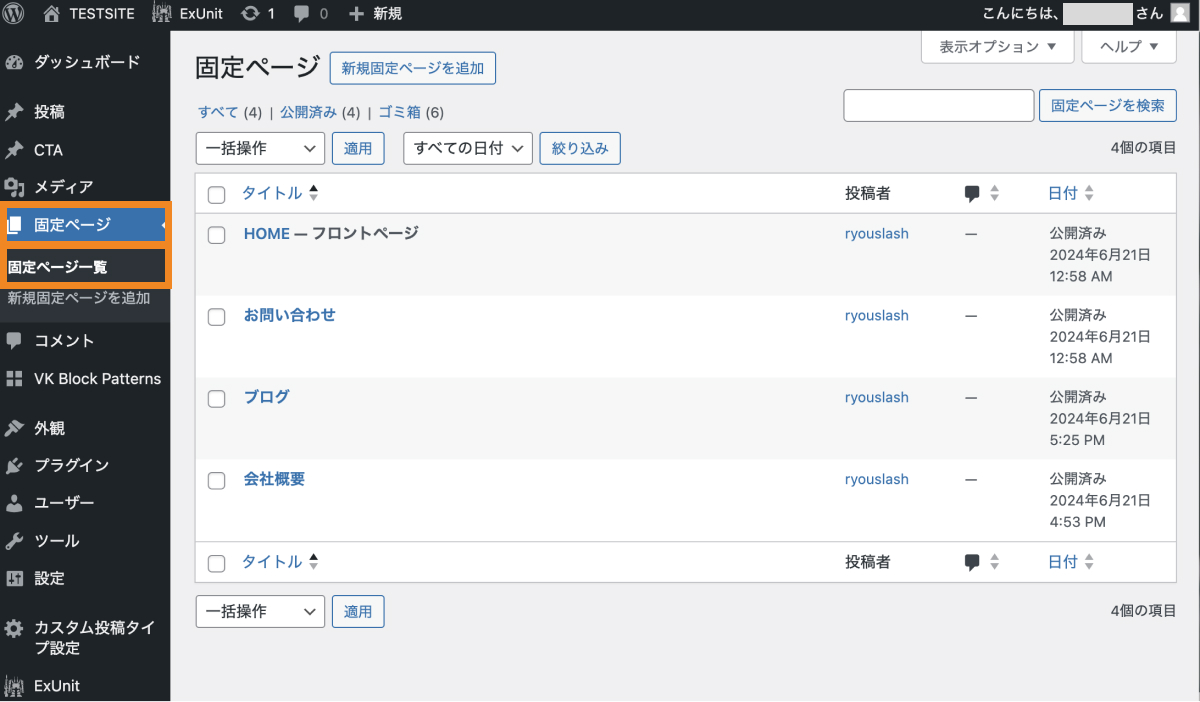Image resolution: width=1200 pixels, height=702 pixels.
Task: Click the 新規固定ページを追加 button
Action: (x=412, y=68)
